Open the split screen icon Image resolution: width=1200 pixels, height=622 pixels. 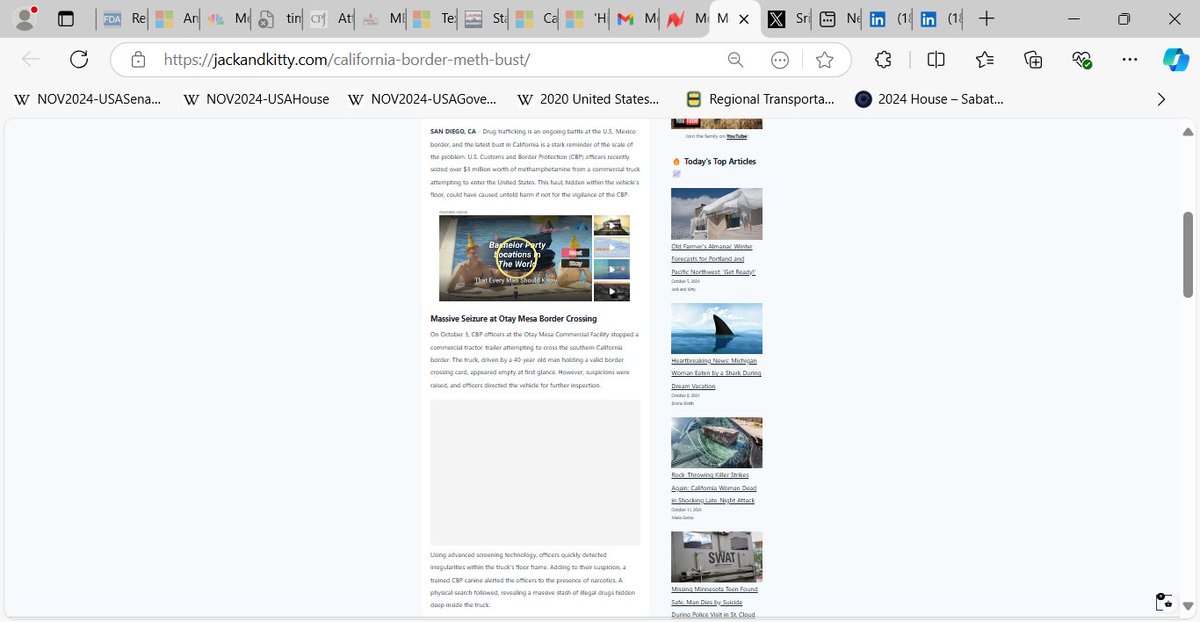pos(935,60)
